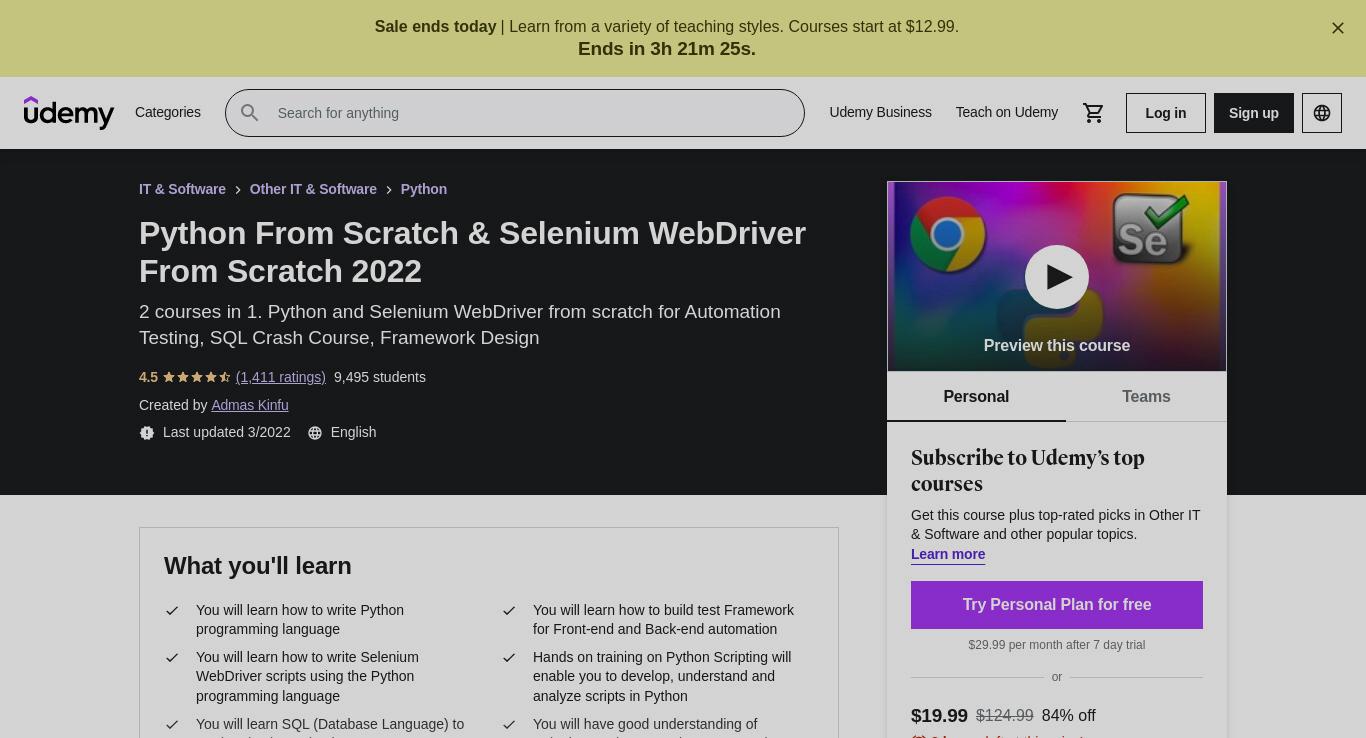Click 'learn how to write Python' item
The image size is (1366, 738).
(300, 619)
